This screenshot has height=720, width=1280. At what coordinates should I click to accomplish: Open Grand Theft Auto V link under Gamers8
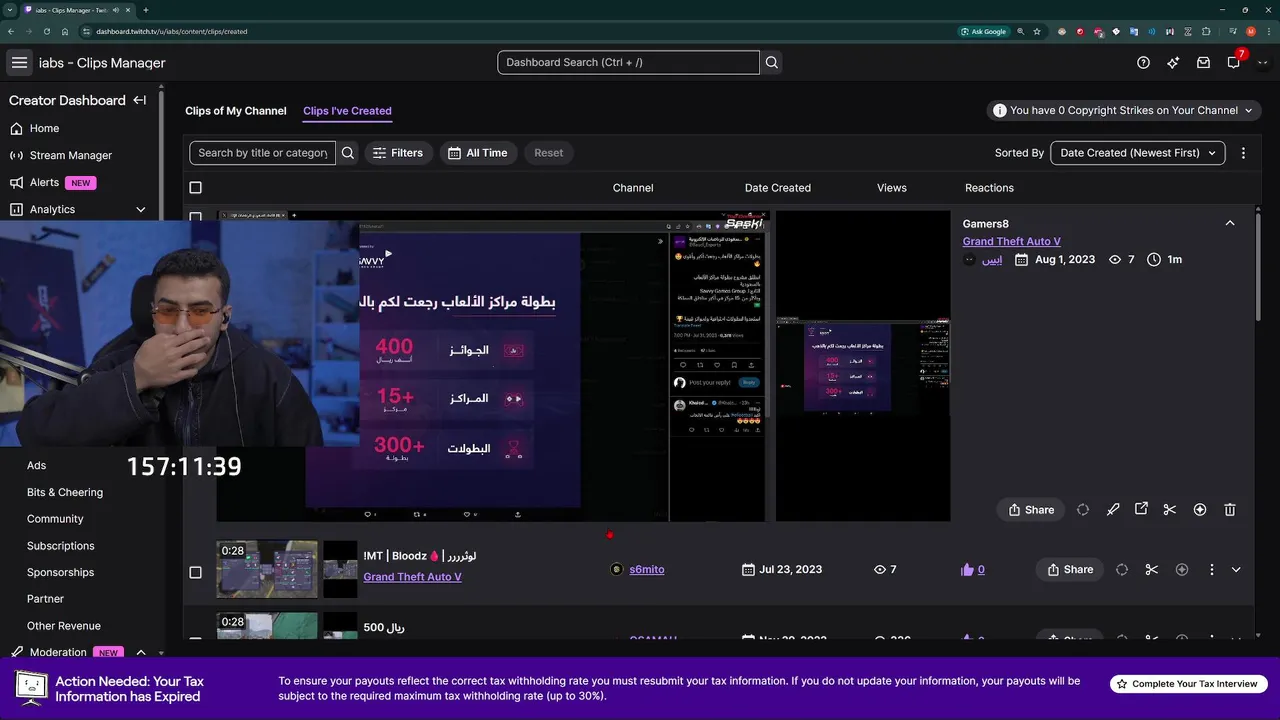coord(1012,241)
